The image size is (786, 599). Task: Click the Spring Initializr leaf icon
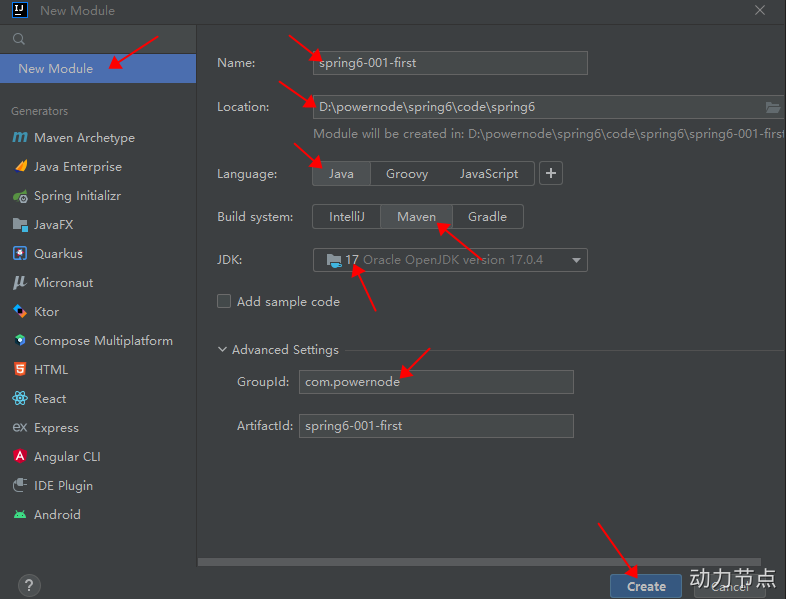pyautogui.click(x=20, y=196)
